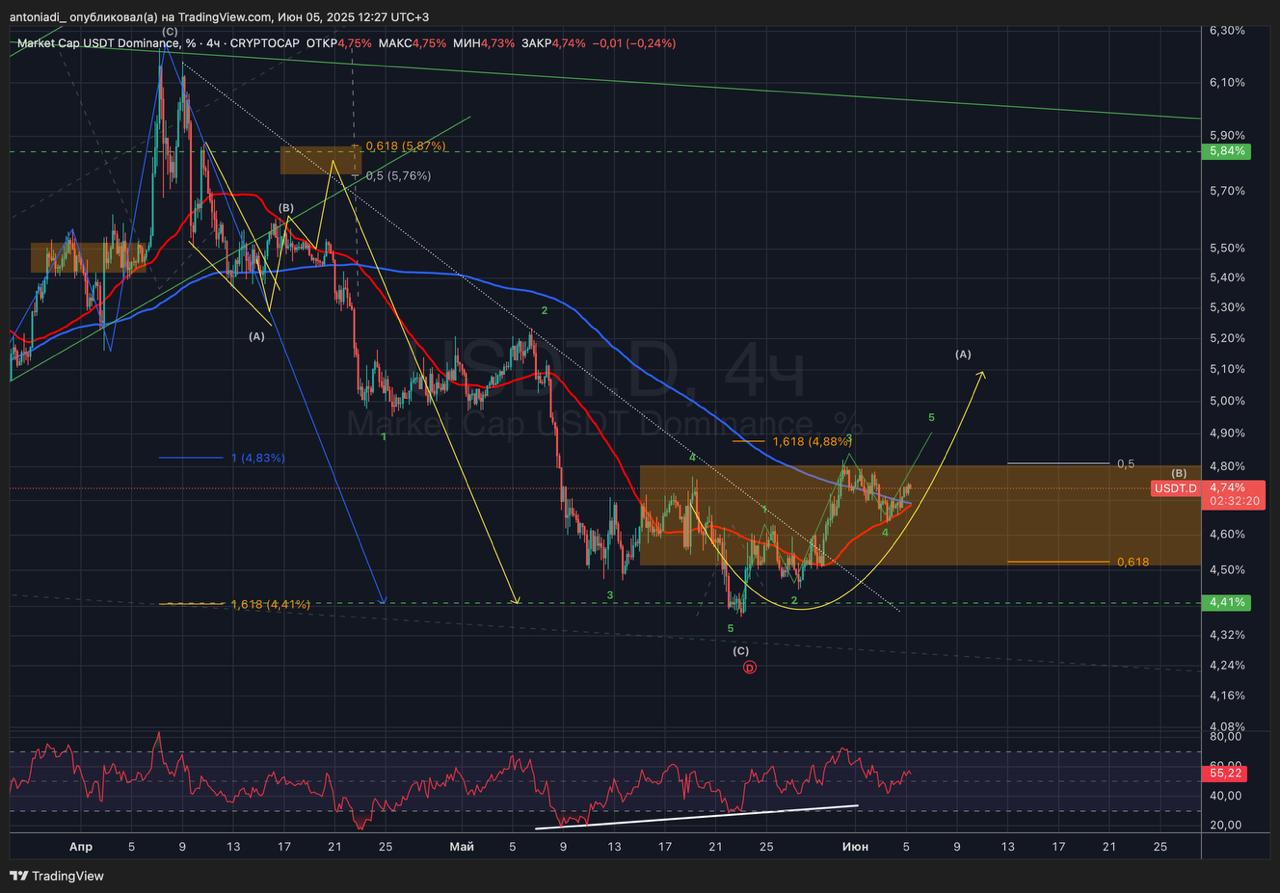This screenshot has width=1280, height=893.
Task: Click the Апр month label on time axis
Action: [81, 847]
